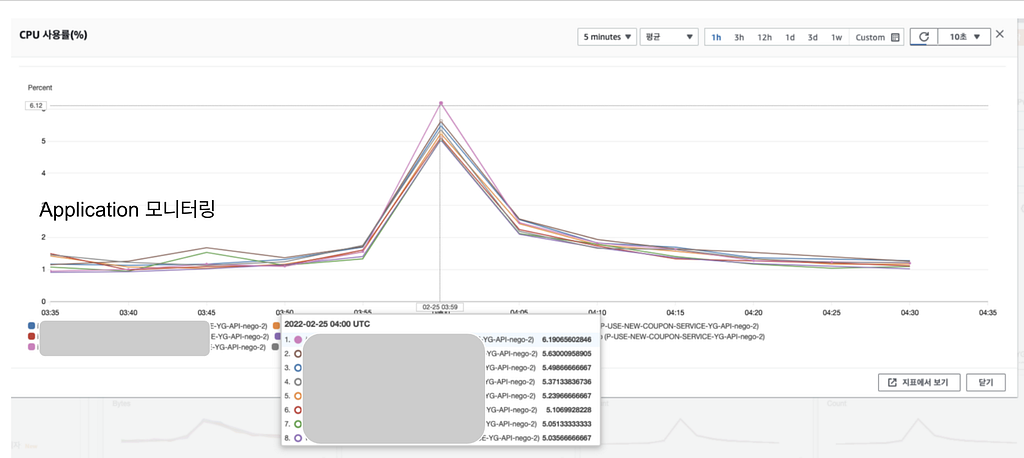Close the CPU chart panel
Image resolution: width=1024 pixels, height=458 pixels.
1000,35
